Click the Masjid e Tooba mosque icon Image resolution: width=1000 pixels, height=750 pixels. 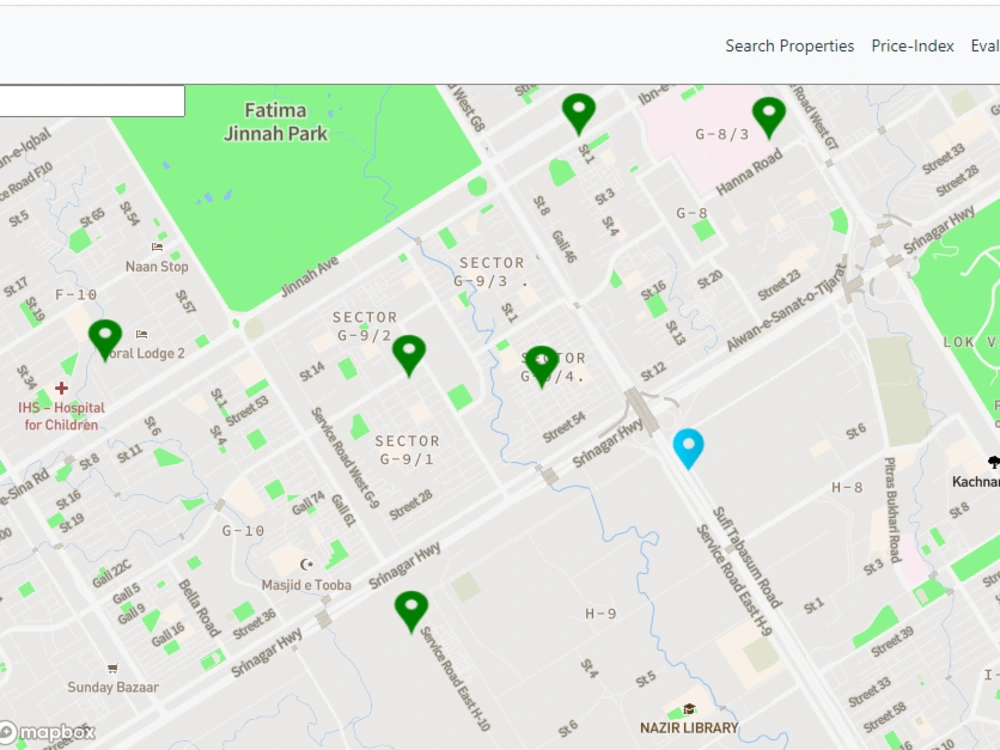pos(307,564)
